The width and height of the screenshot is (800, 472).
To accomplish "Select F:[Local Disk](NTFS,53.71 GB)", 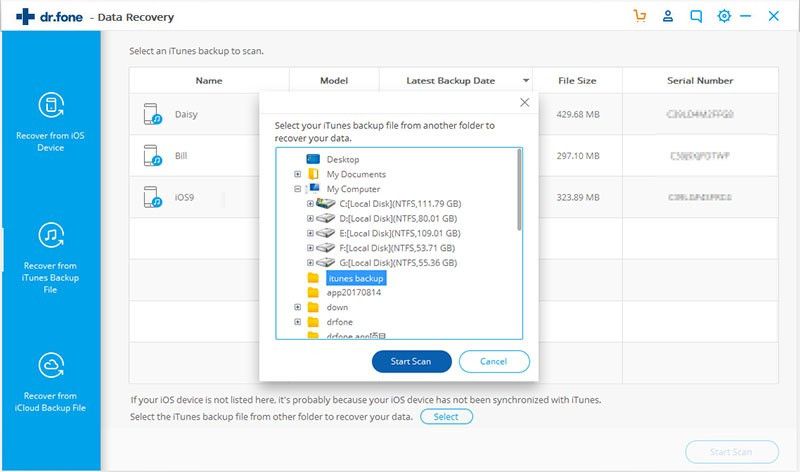I will pos(397,248).
